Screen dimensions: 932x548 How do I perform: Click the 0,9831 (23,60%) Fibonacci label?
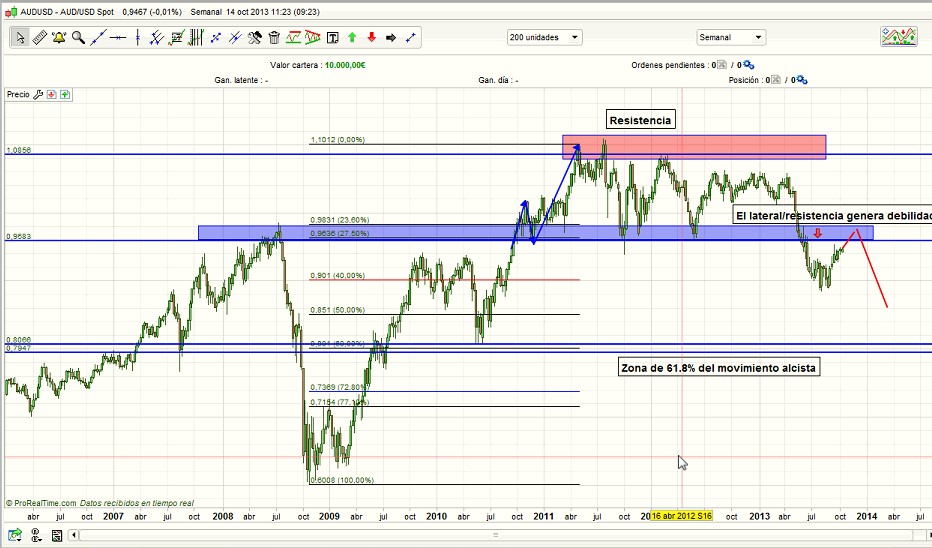(x=339, y=220)
